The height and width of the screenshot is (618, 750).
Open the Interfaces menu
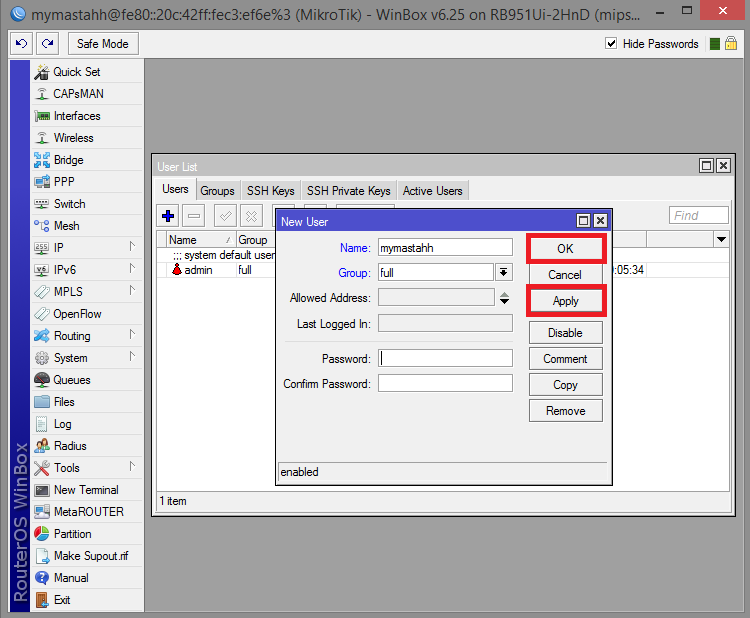point(88,116)
